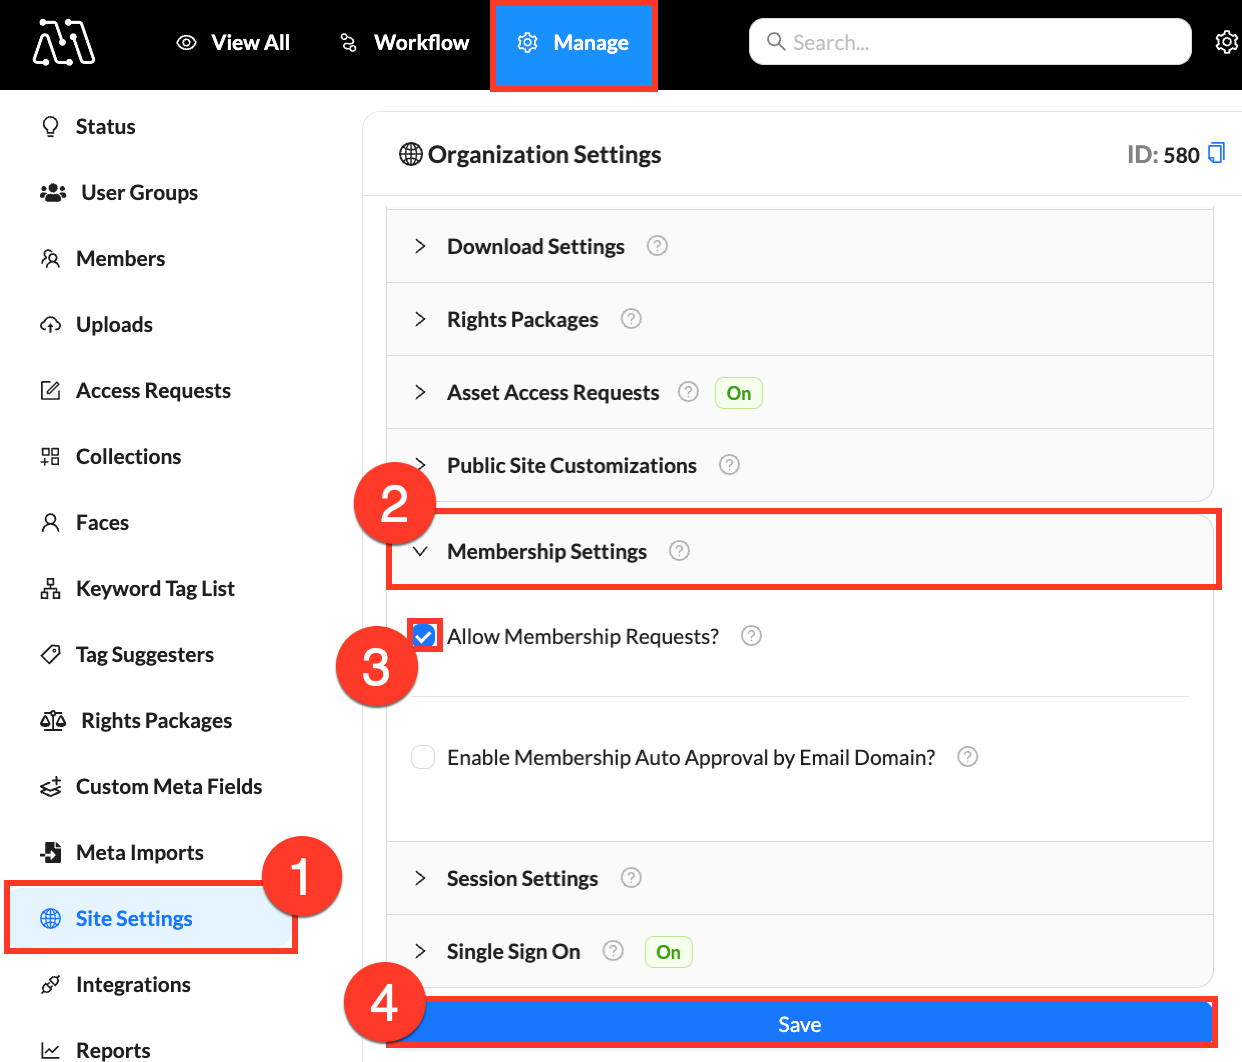
Task: Switch to the View All tab
Action: [233, 43]
